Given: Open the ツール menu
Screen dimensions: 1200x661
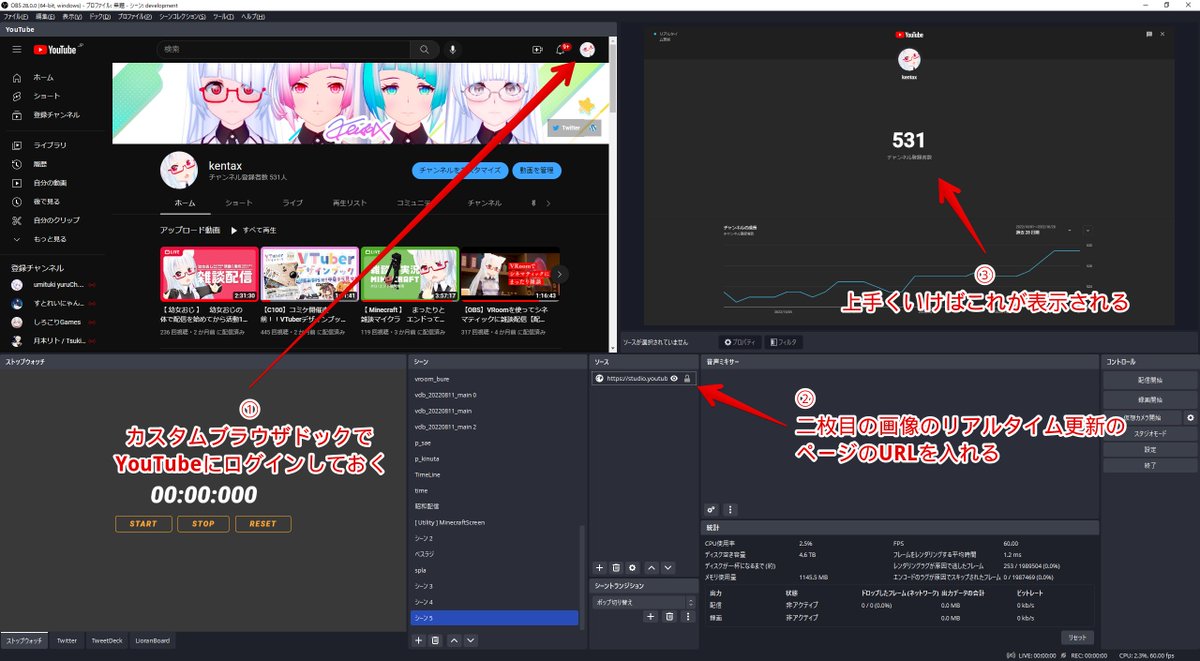Looking at the screenshot, I should coord(223,17).
